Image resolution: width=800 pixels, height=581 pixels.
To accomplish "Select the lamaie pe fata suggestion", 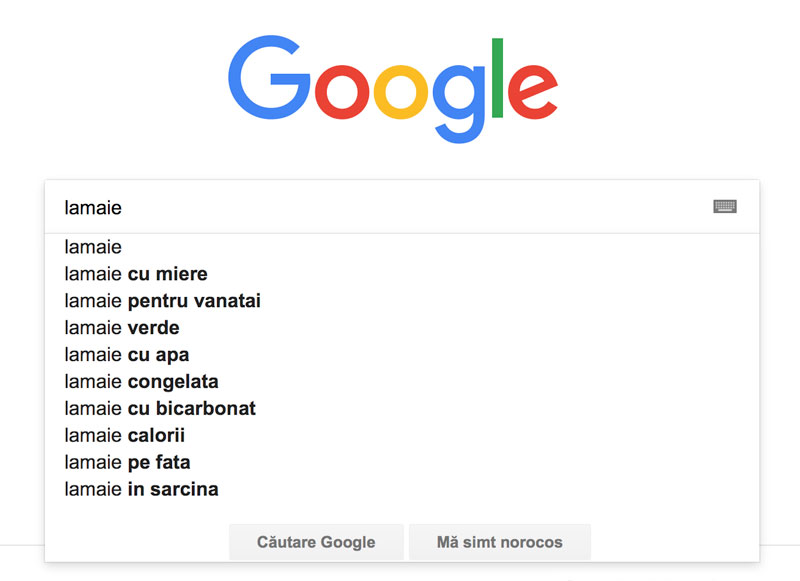I will tap(402, 462).
